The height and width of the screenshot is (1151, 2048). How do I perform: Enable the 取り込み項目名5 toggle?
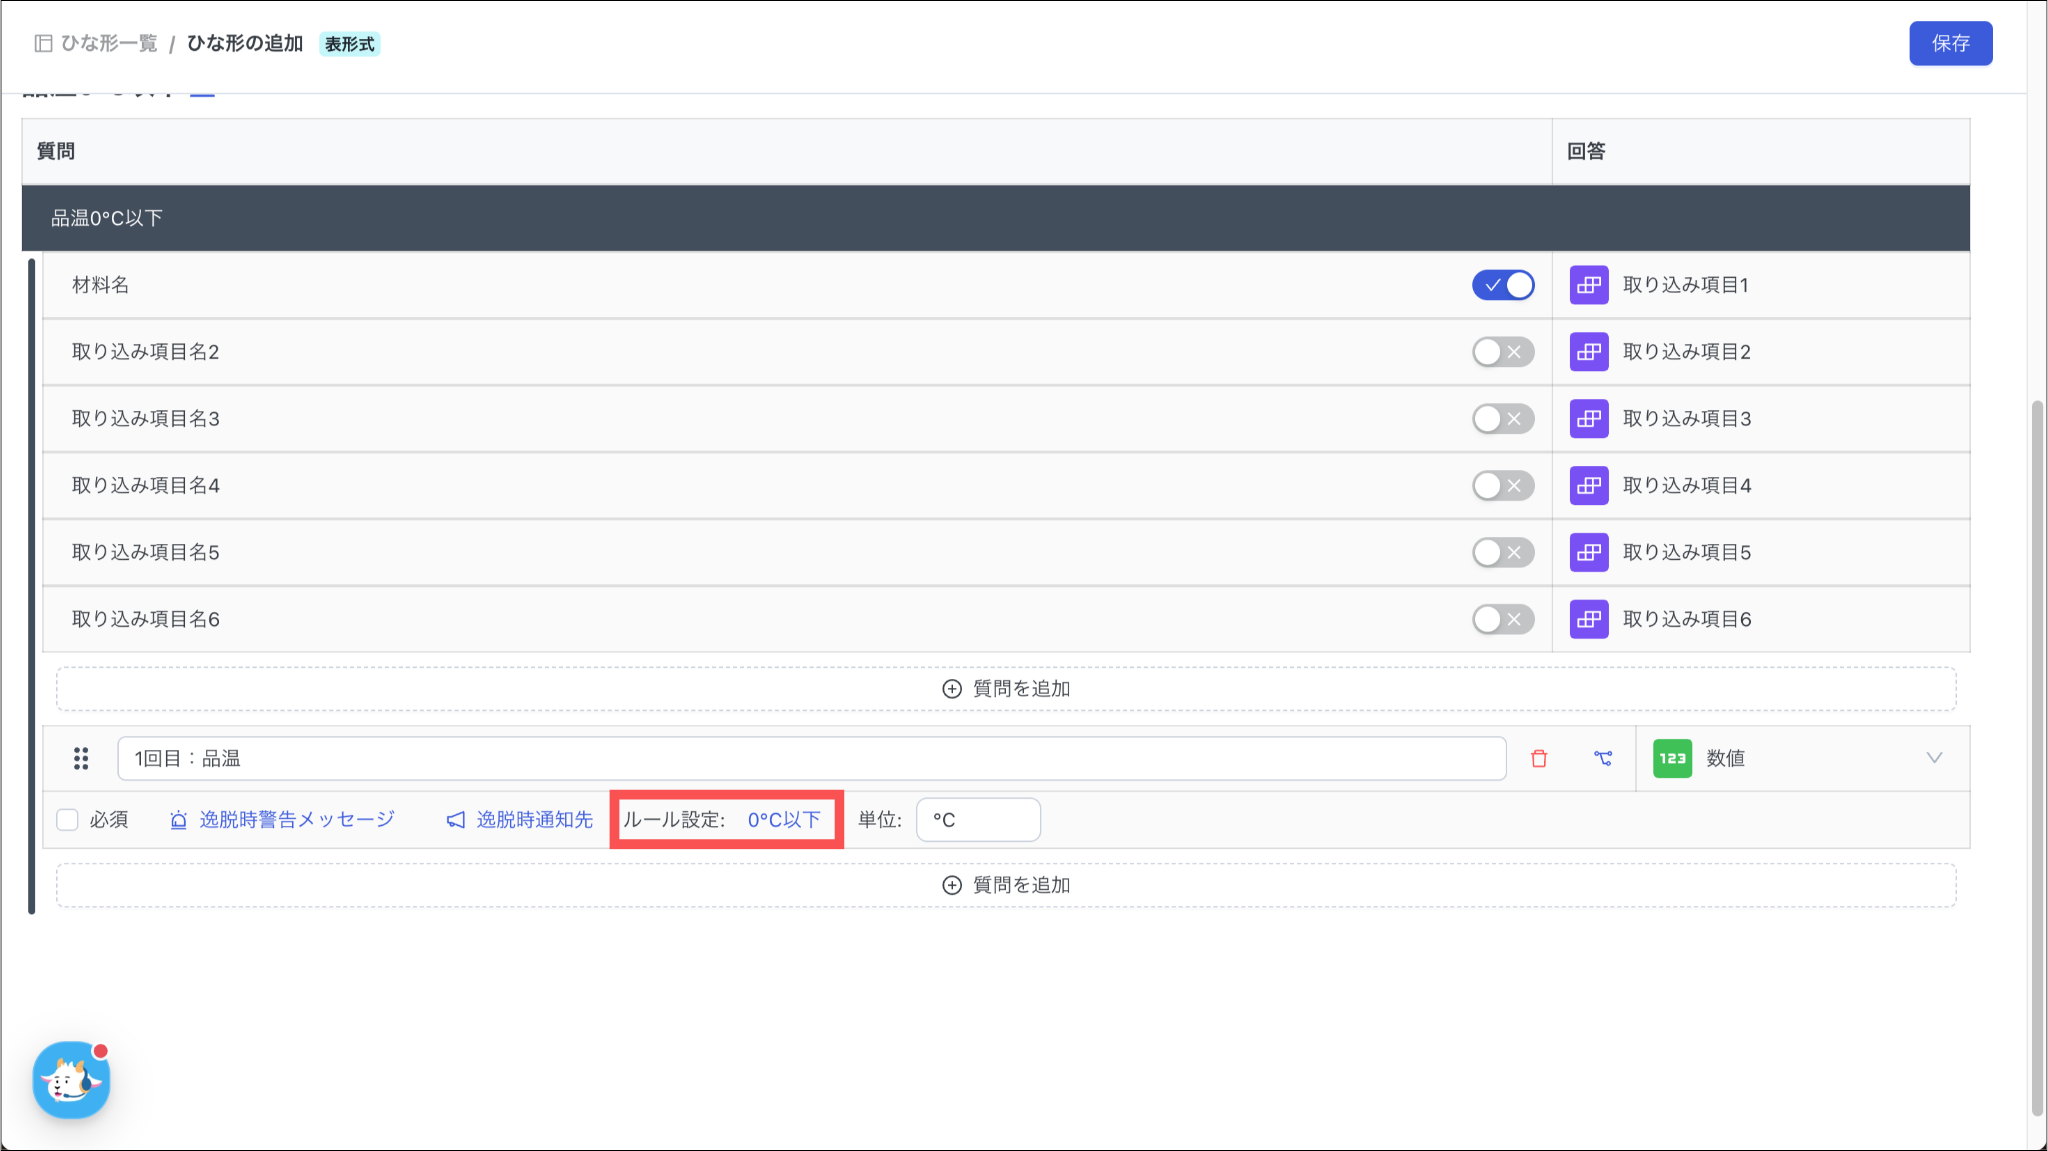pyautogui.click(x=1503, y=552)
